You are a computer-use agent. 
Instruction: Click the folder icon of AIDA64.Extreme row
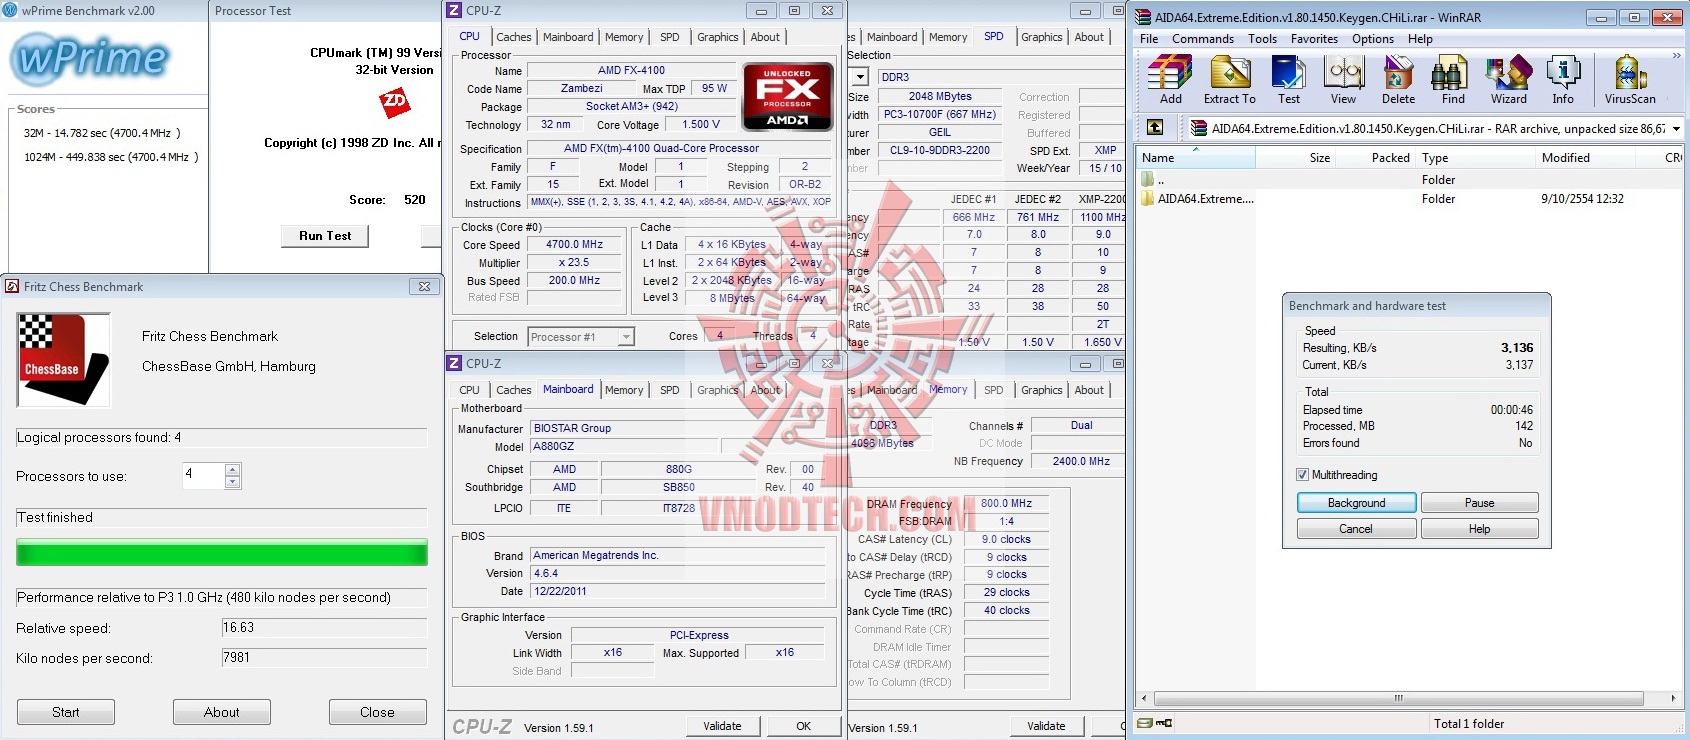tap(1148, 199)
